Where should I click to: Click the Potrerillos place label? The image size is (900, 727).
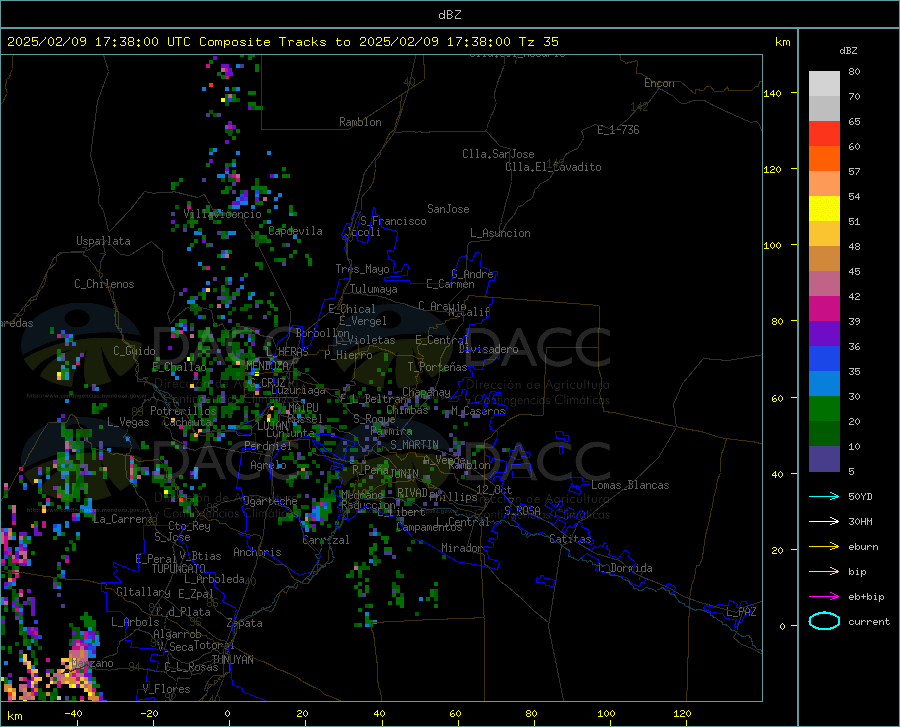(x=183, y=411)
